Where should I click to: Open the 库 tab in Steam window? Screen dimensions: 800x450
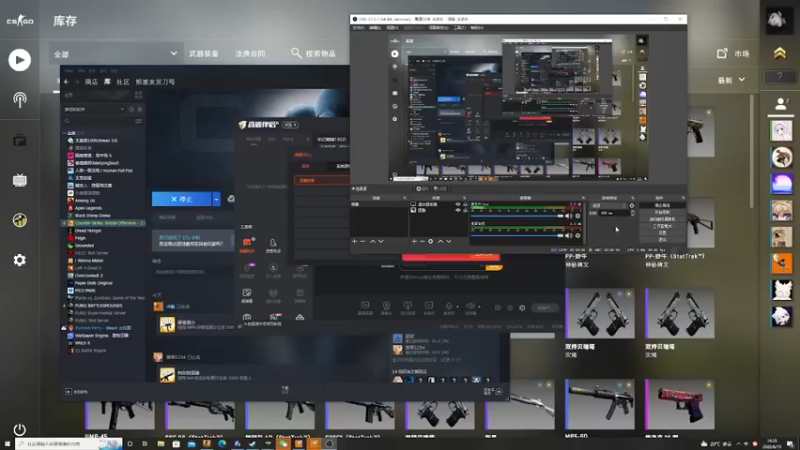coord(107,82)
